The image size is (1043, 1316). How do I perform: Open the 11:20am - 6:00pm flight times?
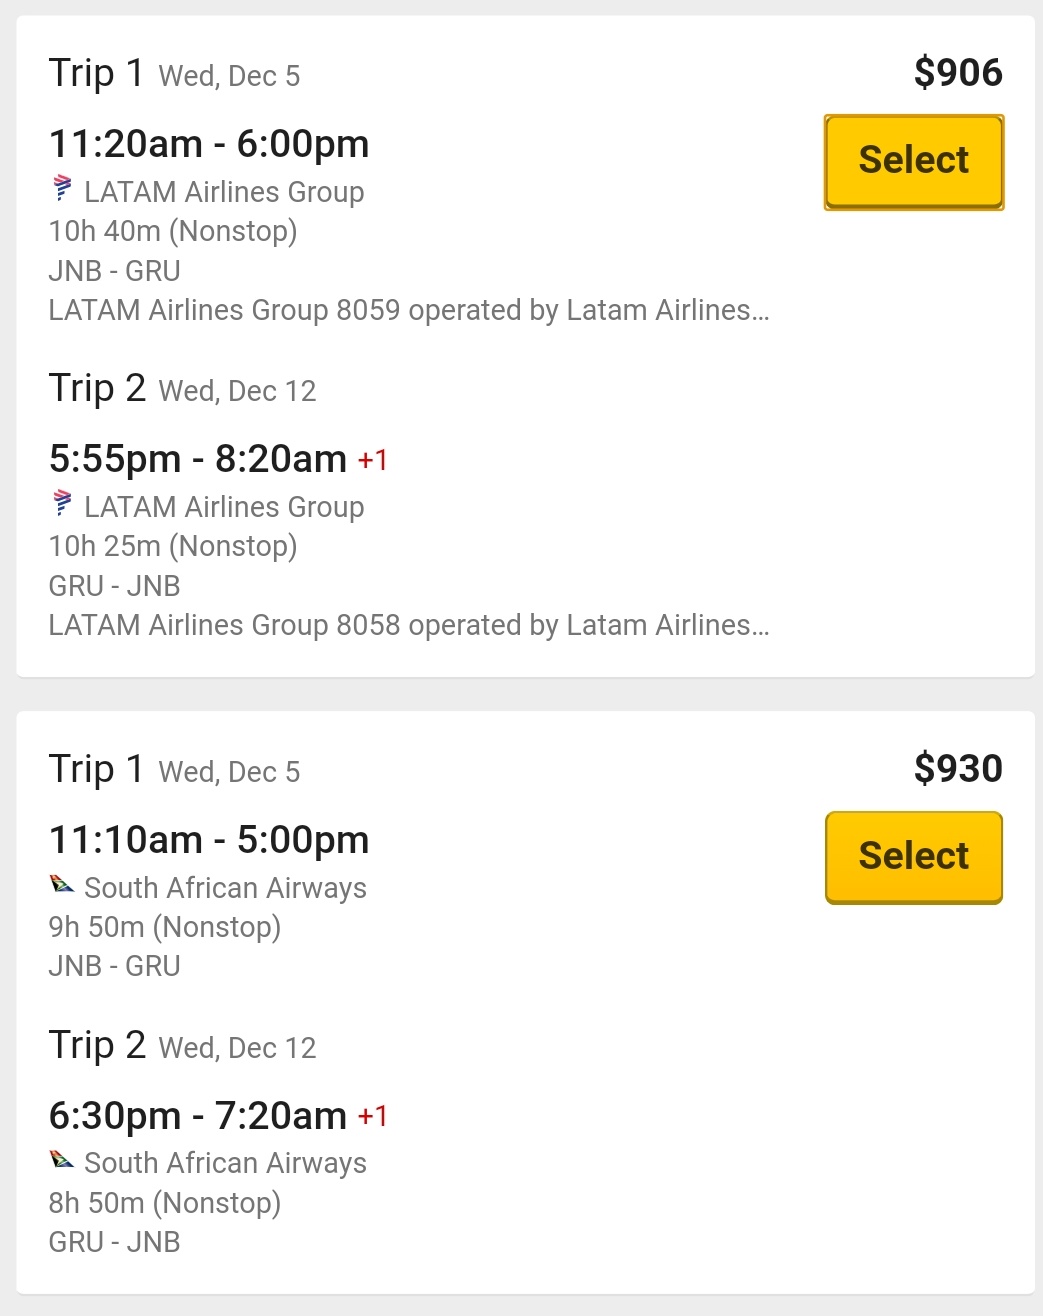[x=209, y=144]
